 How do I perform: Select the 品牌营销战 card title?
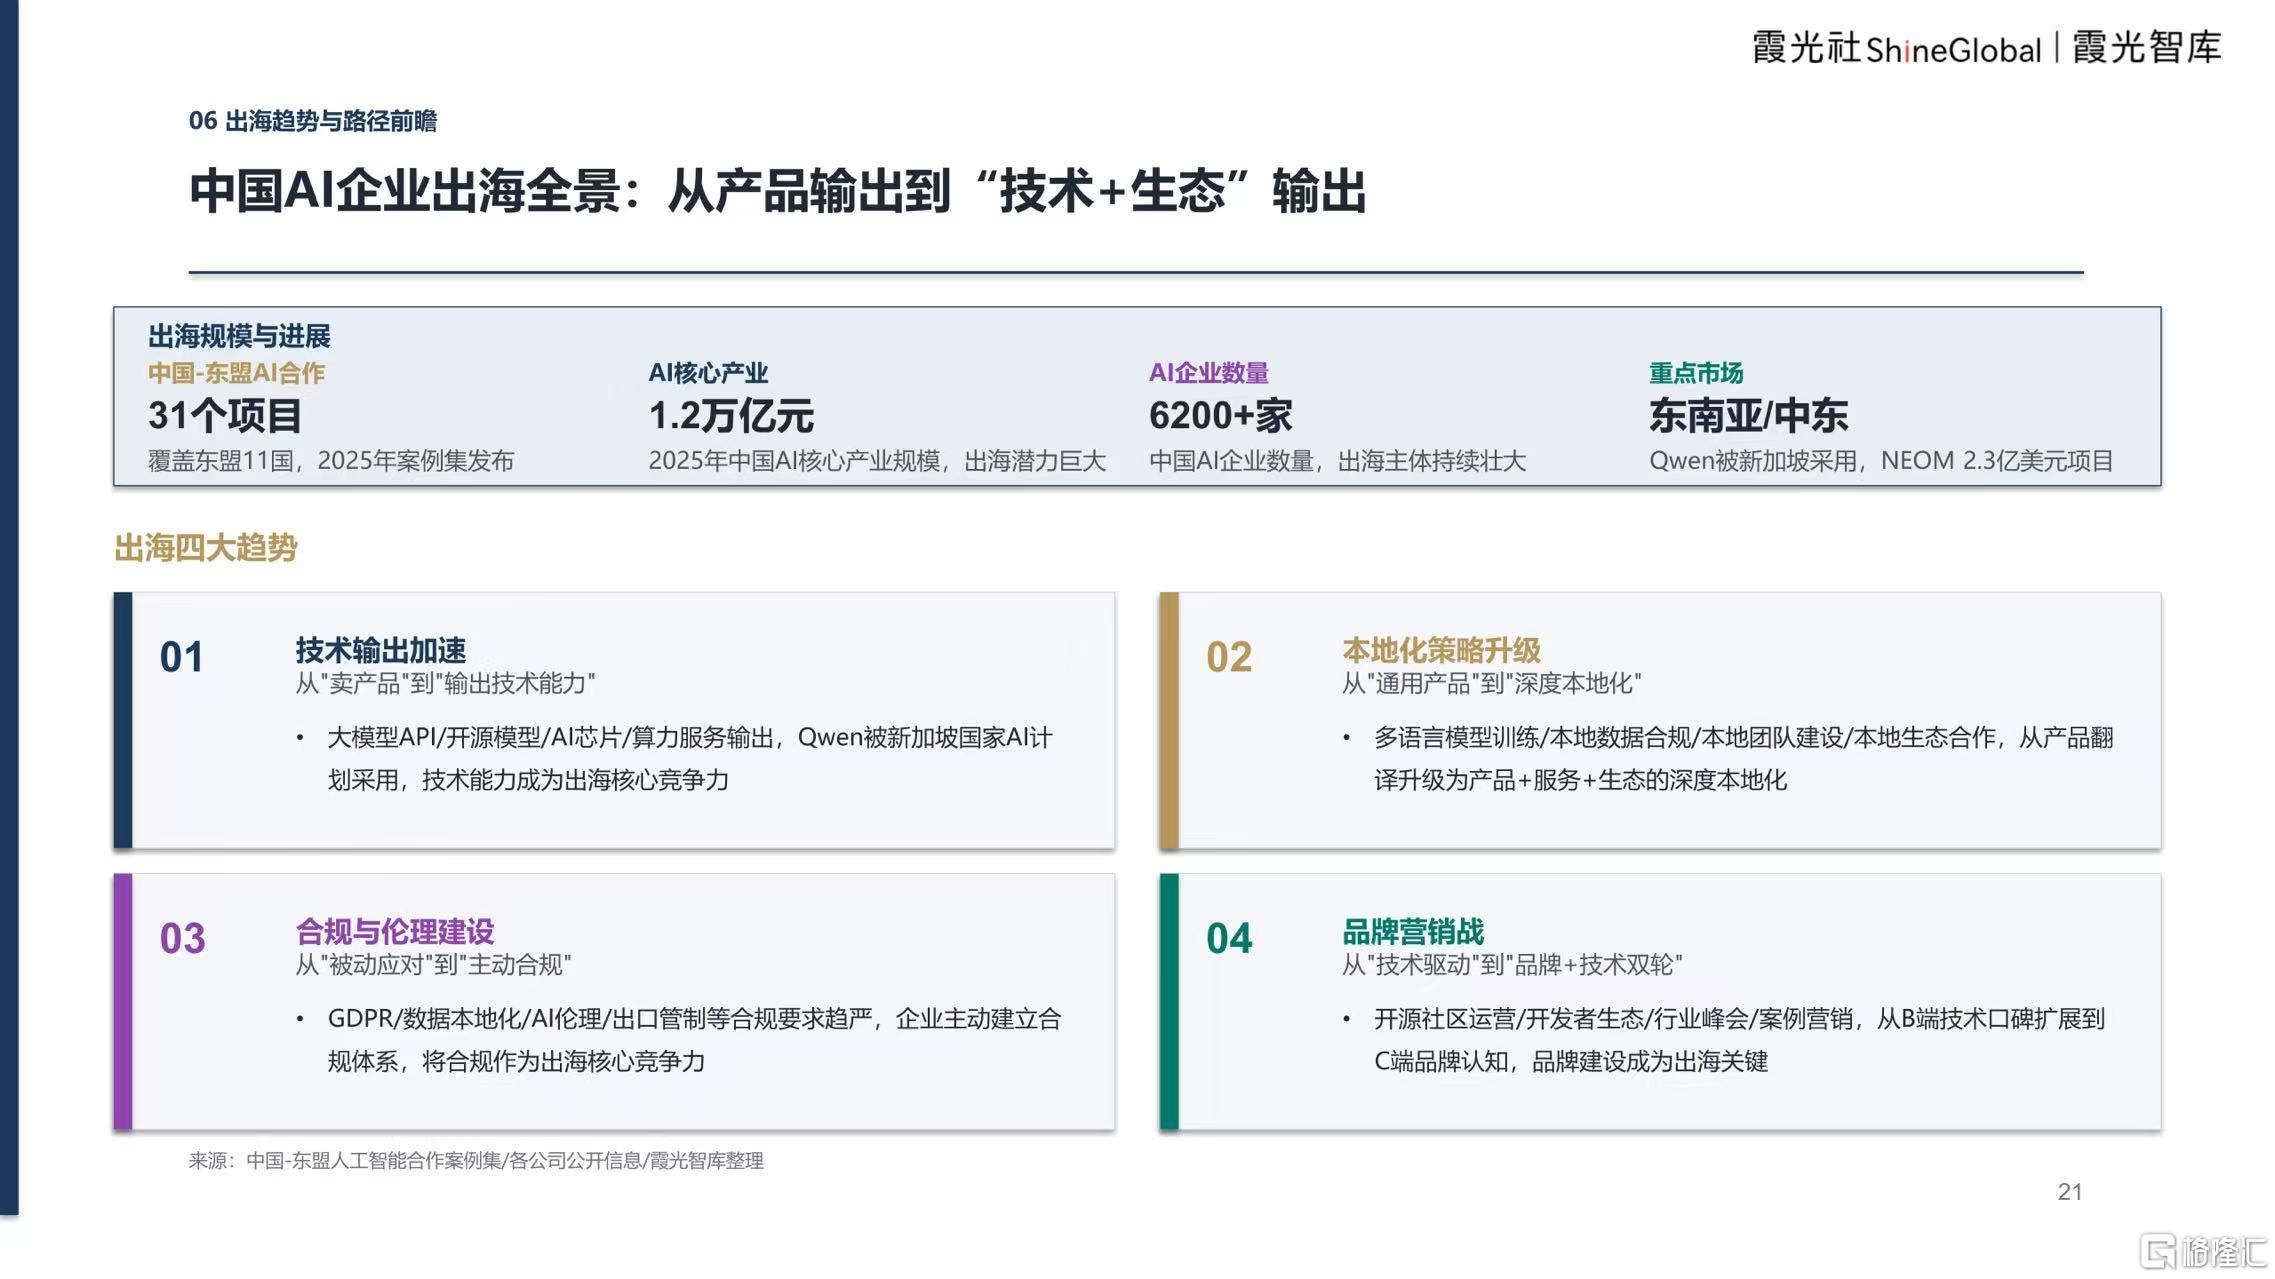point(1413,931)
